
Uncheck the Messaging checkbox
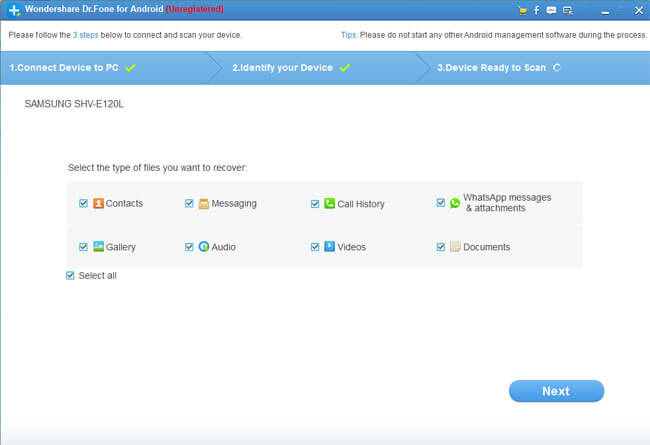click(x=189, y=203)
